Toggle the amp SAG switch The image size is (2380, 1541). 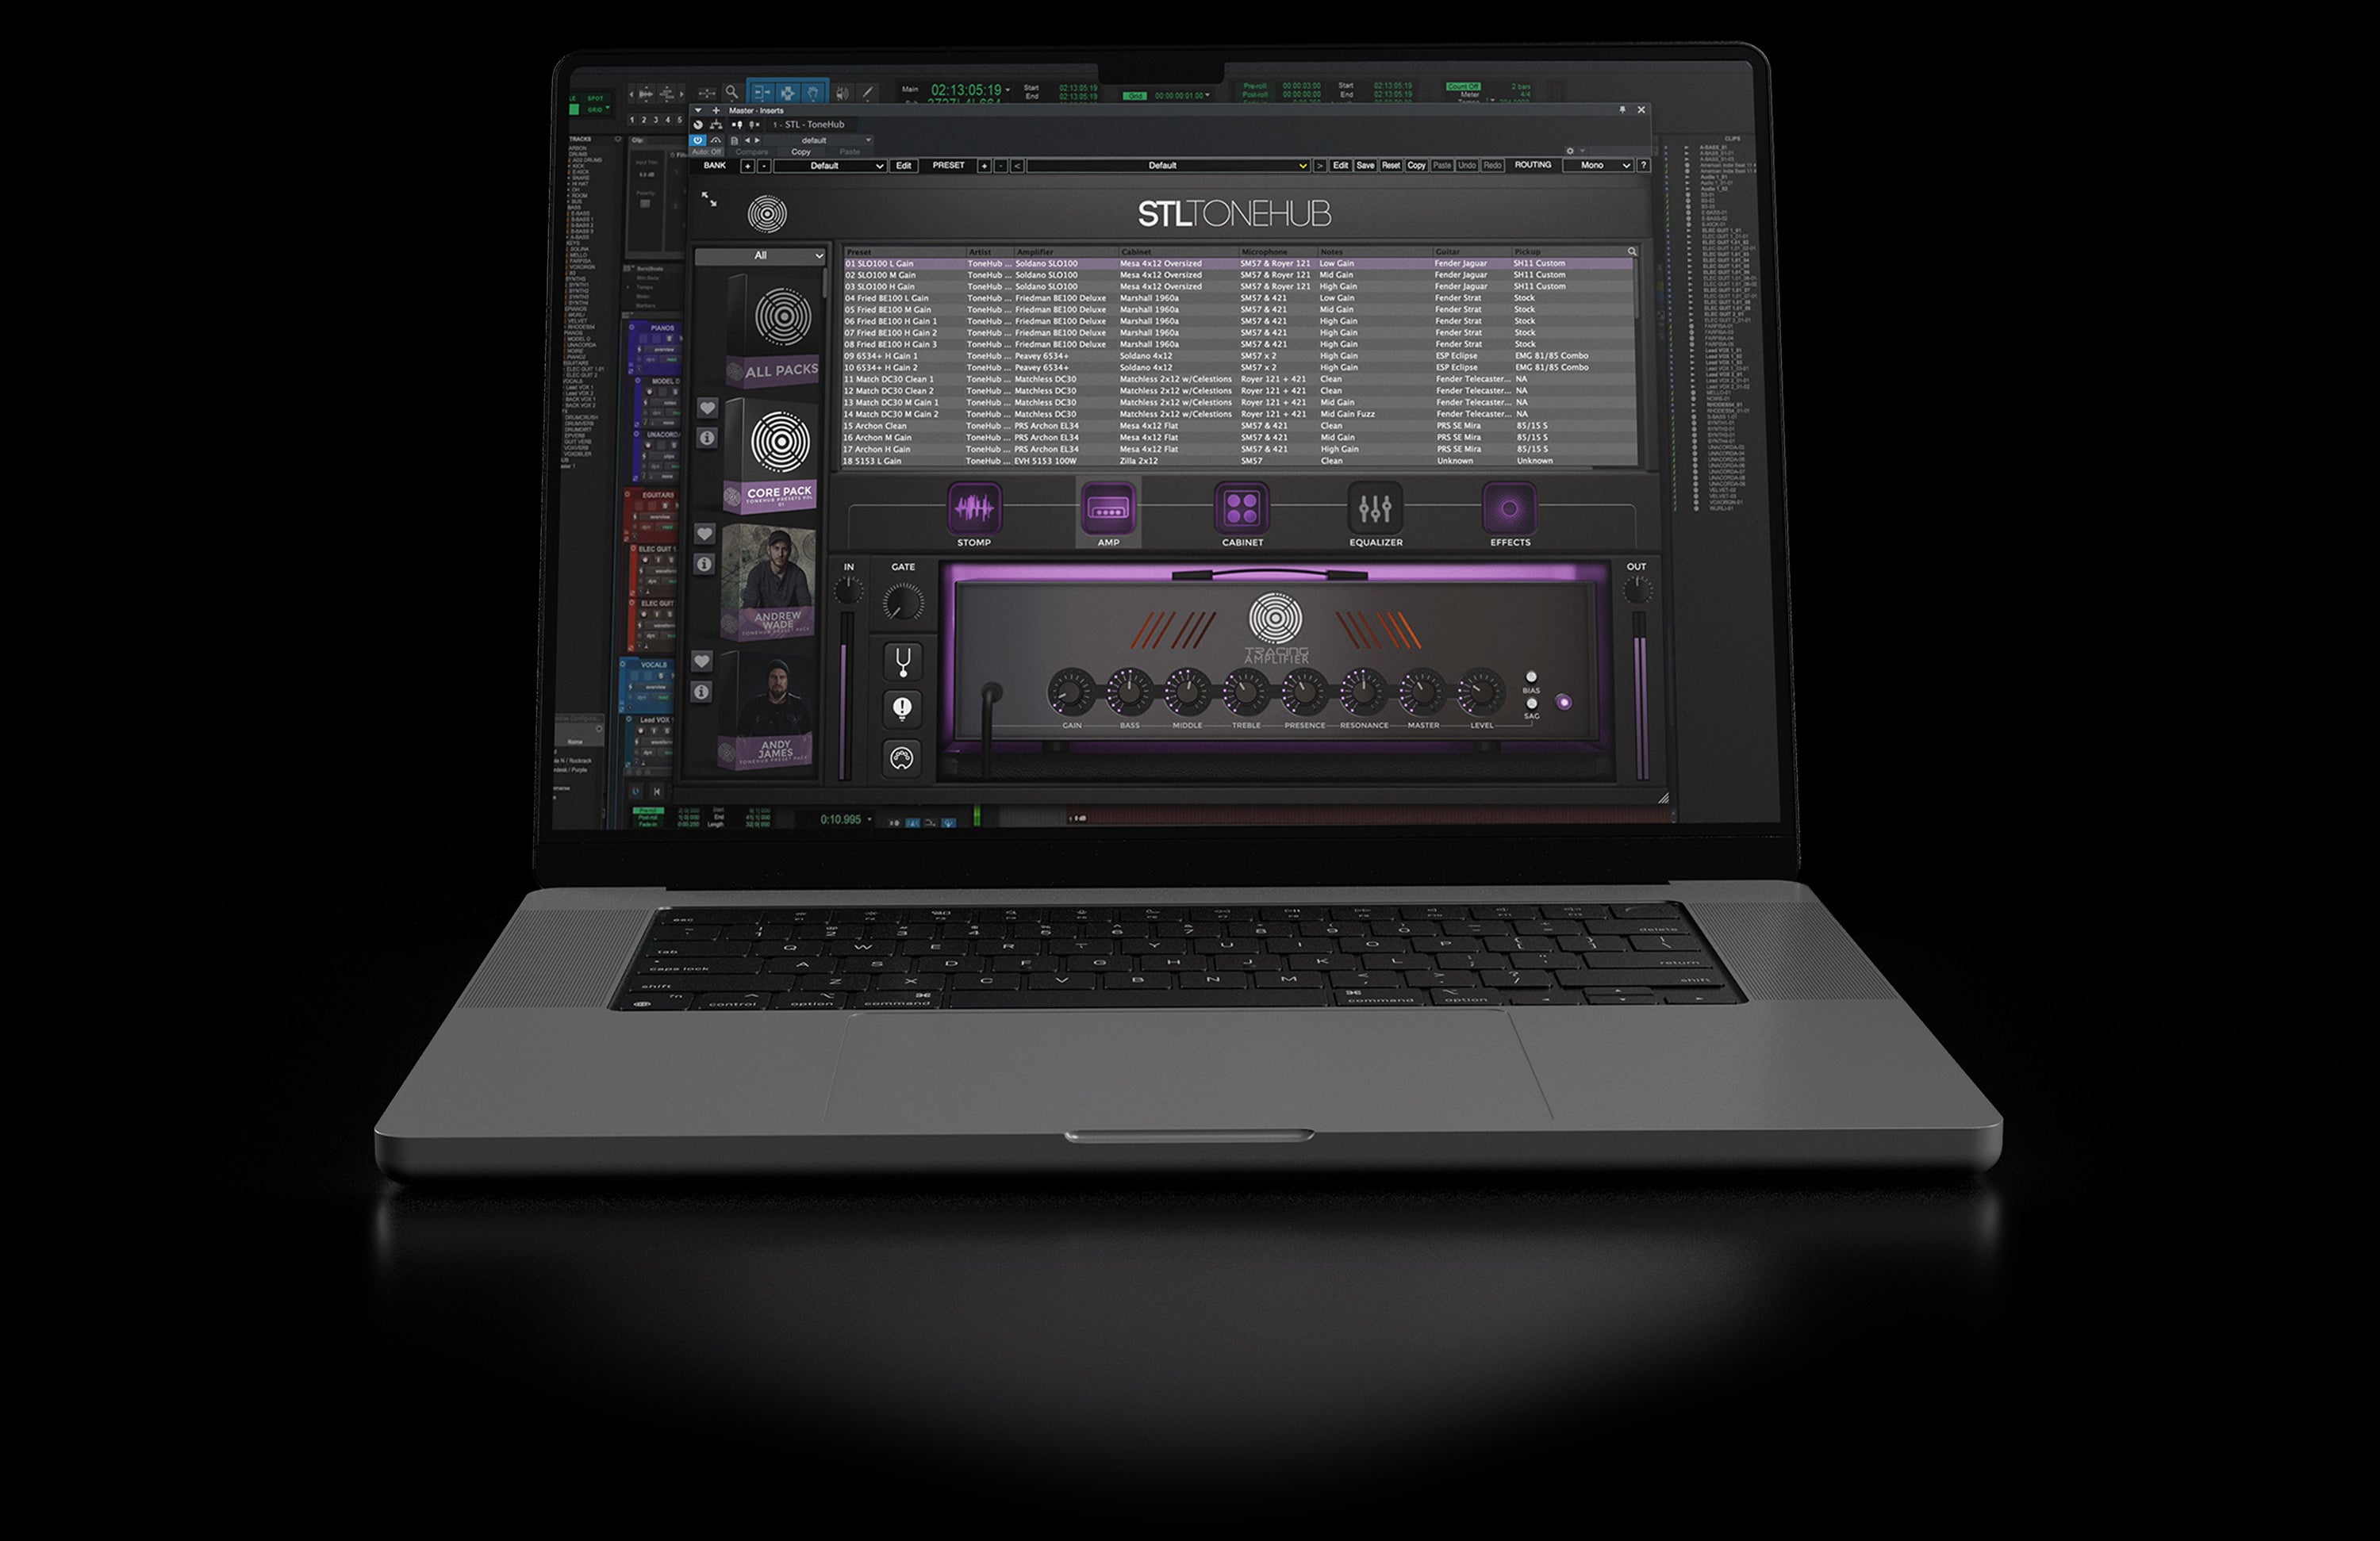click(1531, 704)
